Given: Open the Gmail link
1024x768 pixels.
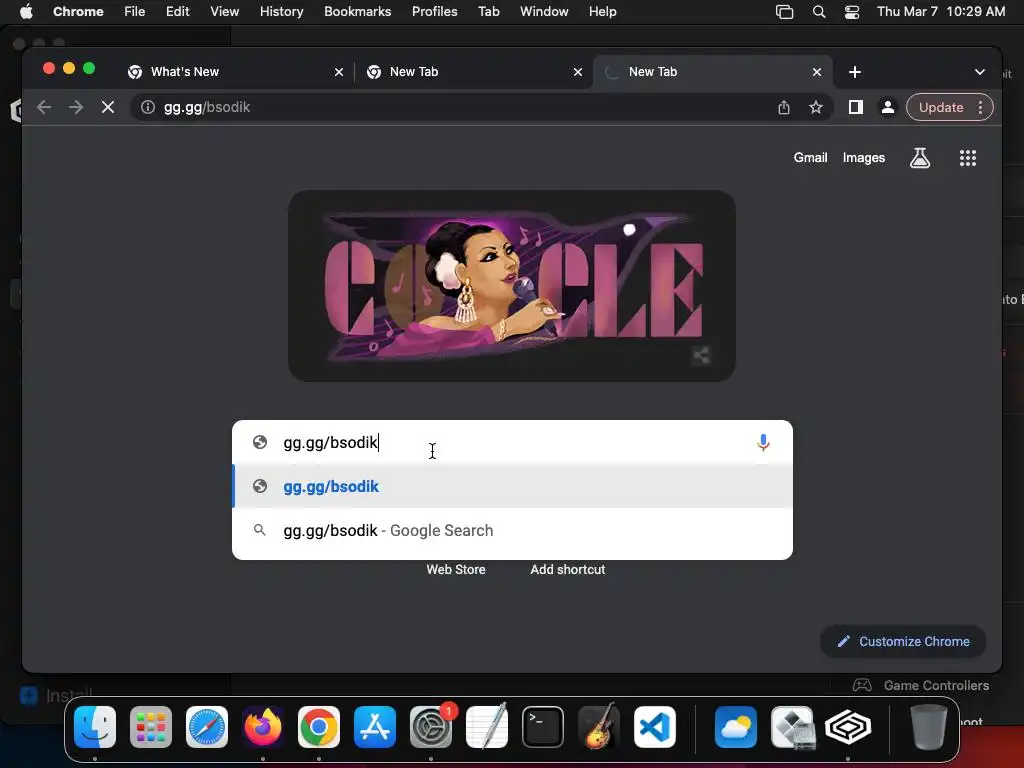Looking at the screenshot, I should [810, 157].
